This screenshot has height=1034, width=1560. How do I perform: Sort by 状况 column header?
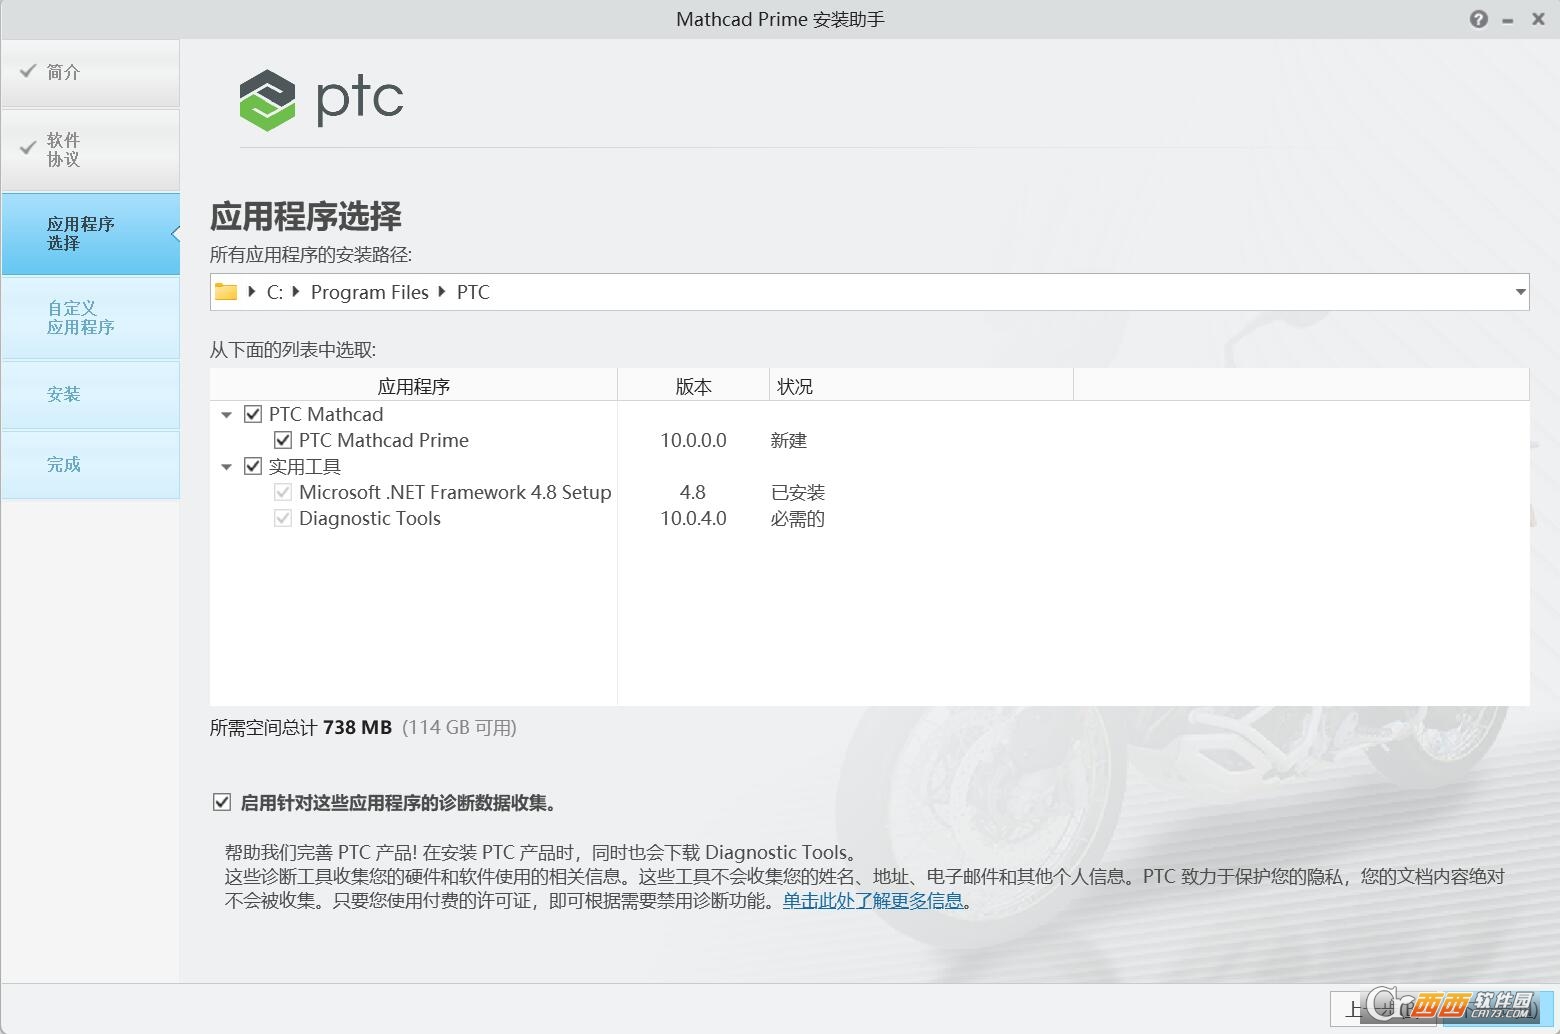point(921,386)
